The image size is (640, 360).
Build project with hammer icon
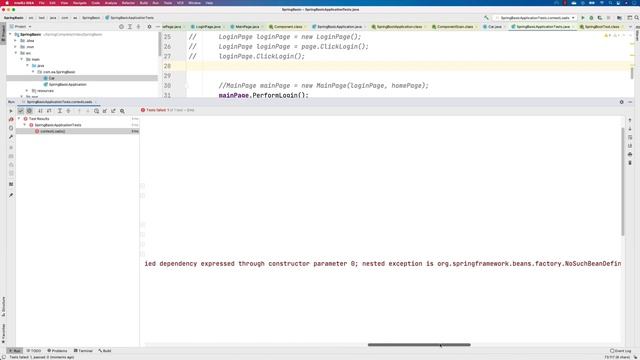486,18
